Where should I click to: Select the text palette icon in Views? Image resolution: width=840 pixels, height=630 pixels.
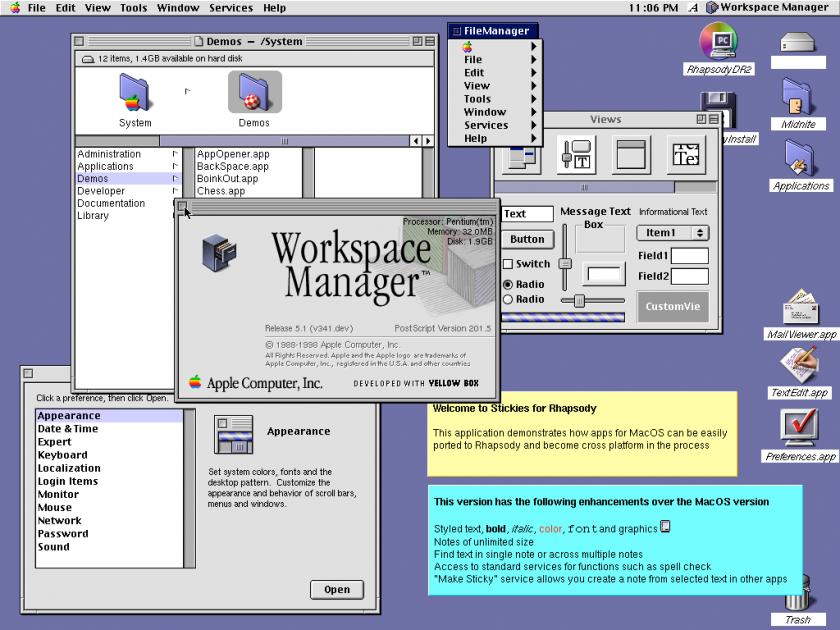pos(686,155)
